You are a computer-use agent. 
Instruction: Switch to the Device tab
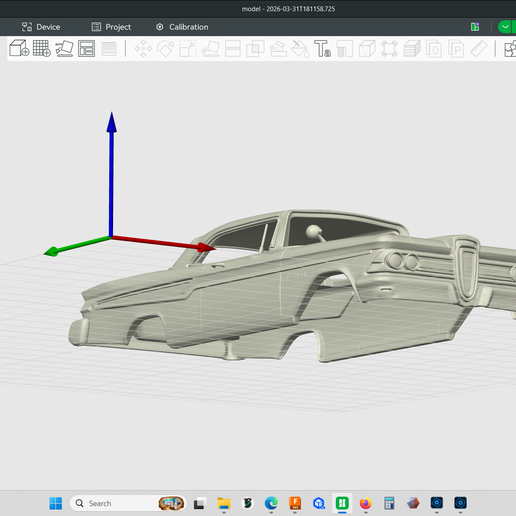click(41, 27)
